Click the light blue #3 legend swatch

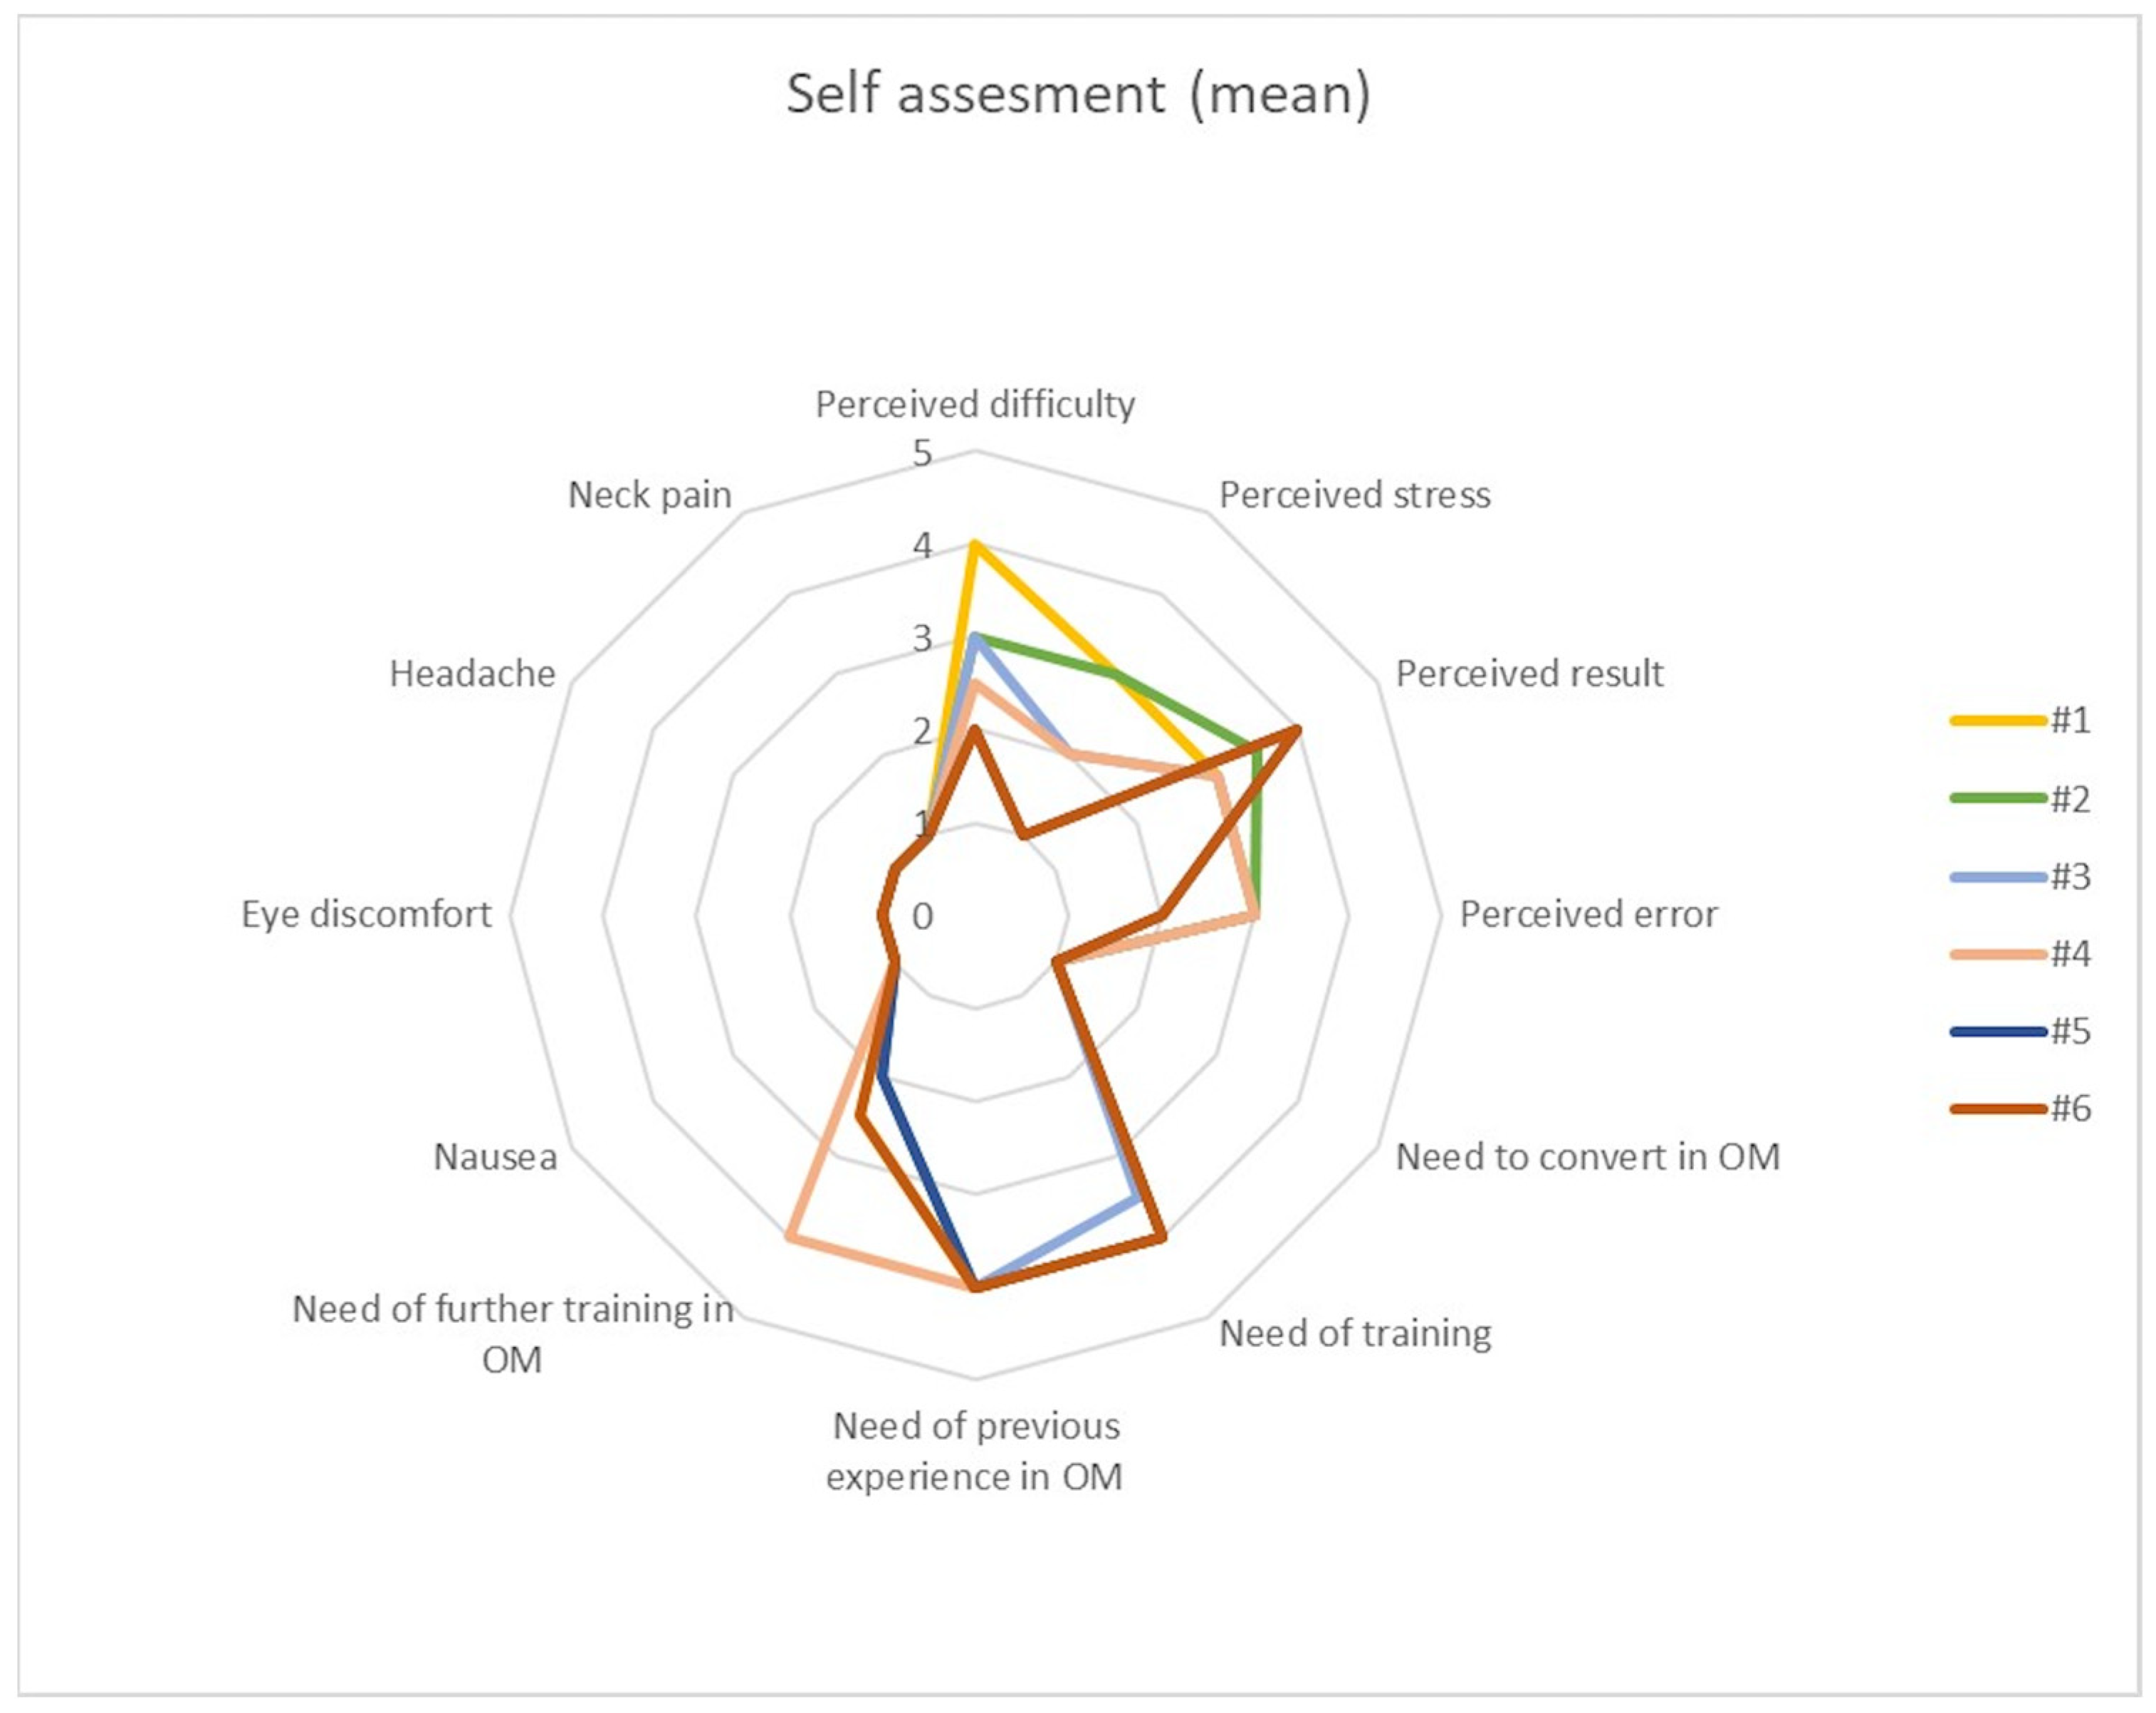[x=1997, y=876]
